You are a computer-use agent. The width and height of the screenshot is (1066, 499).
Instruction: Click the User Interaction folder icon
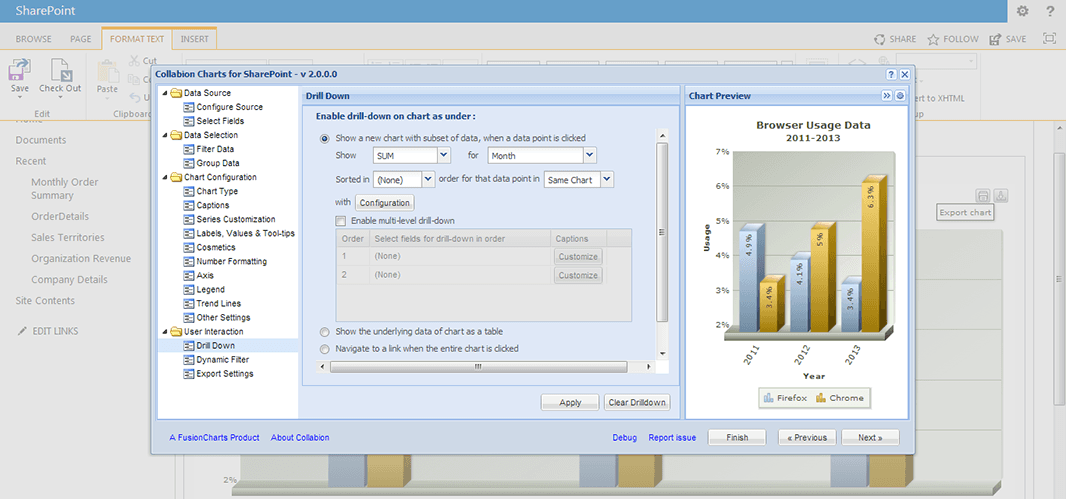[176, 332]
